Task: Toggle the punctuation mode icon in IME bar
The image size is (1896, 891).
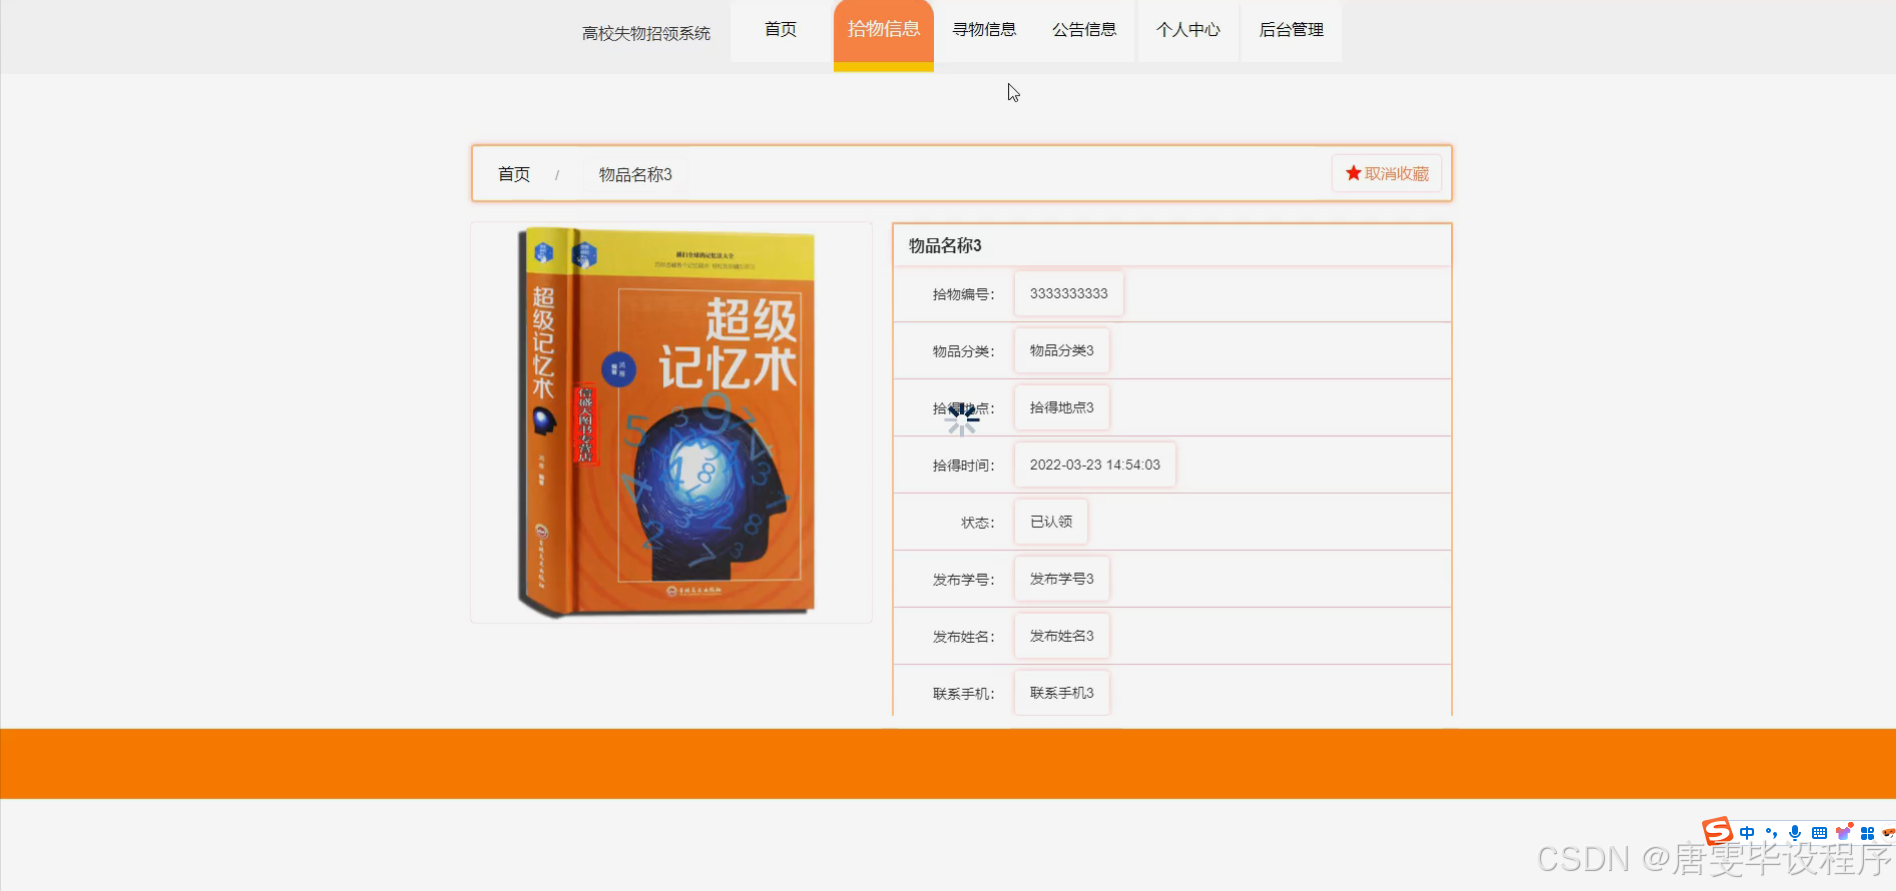Action: tap(1771, 833)
